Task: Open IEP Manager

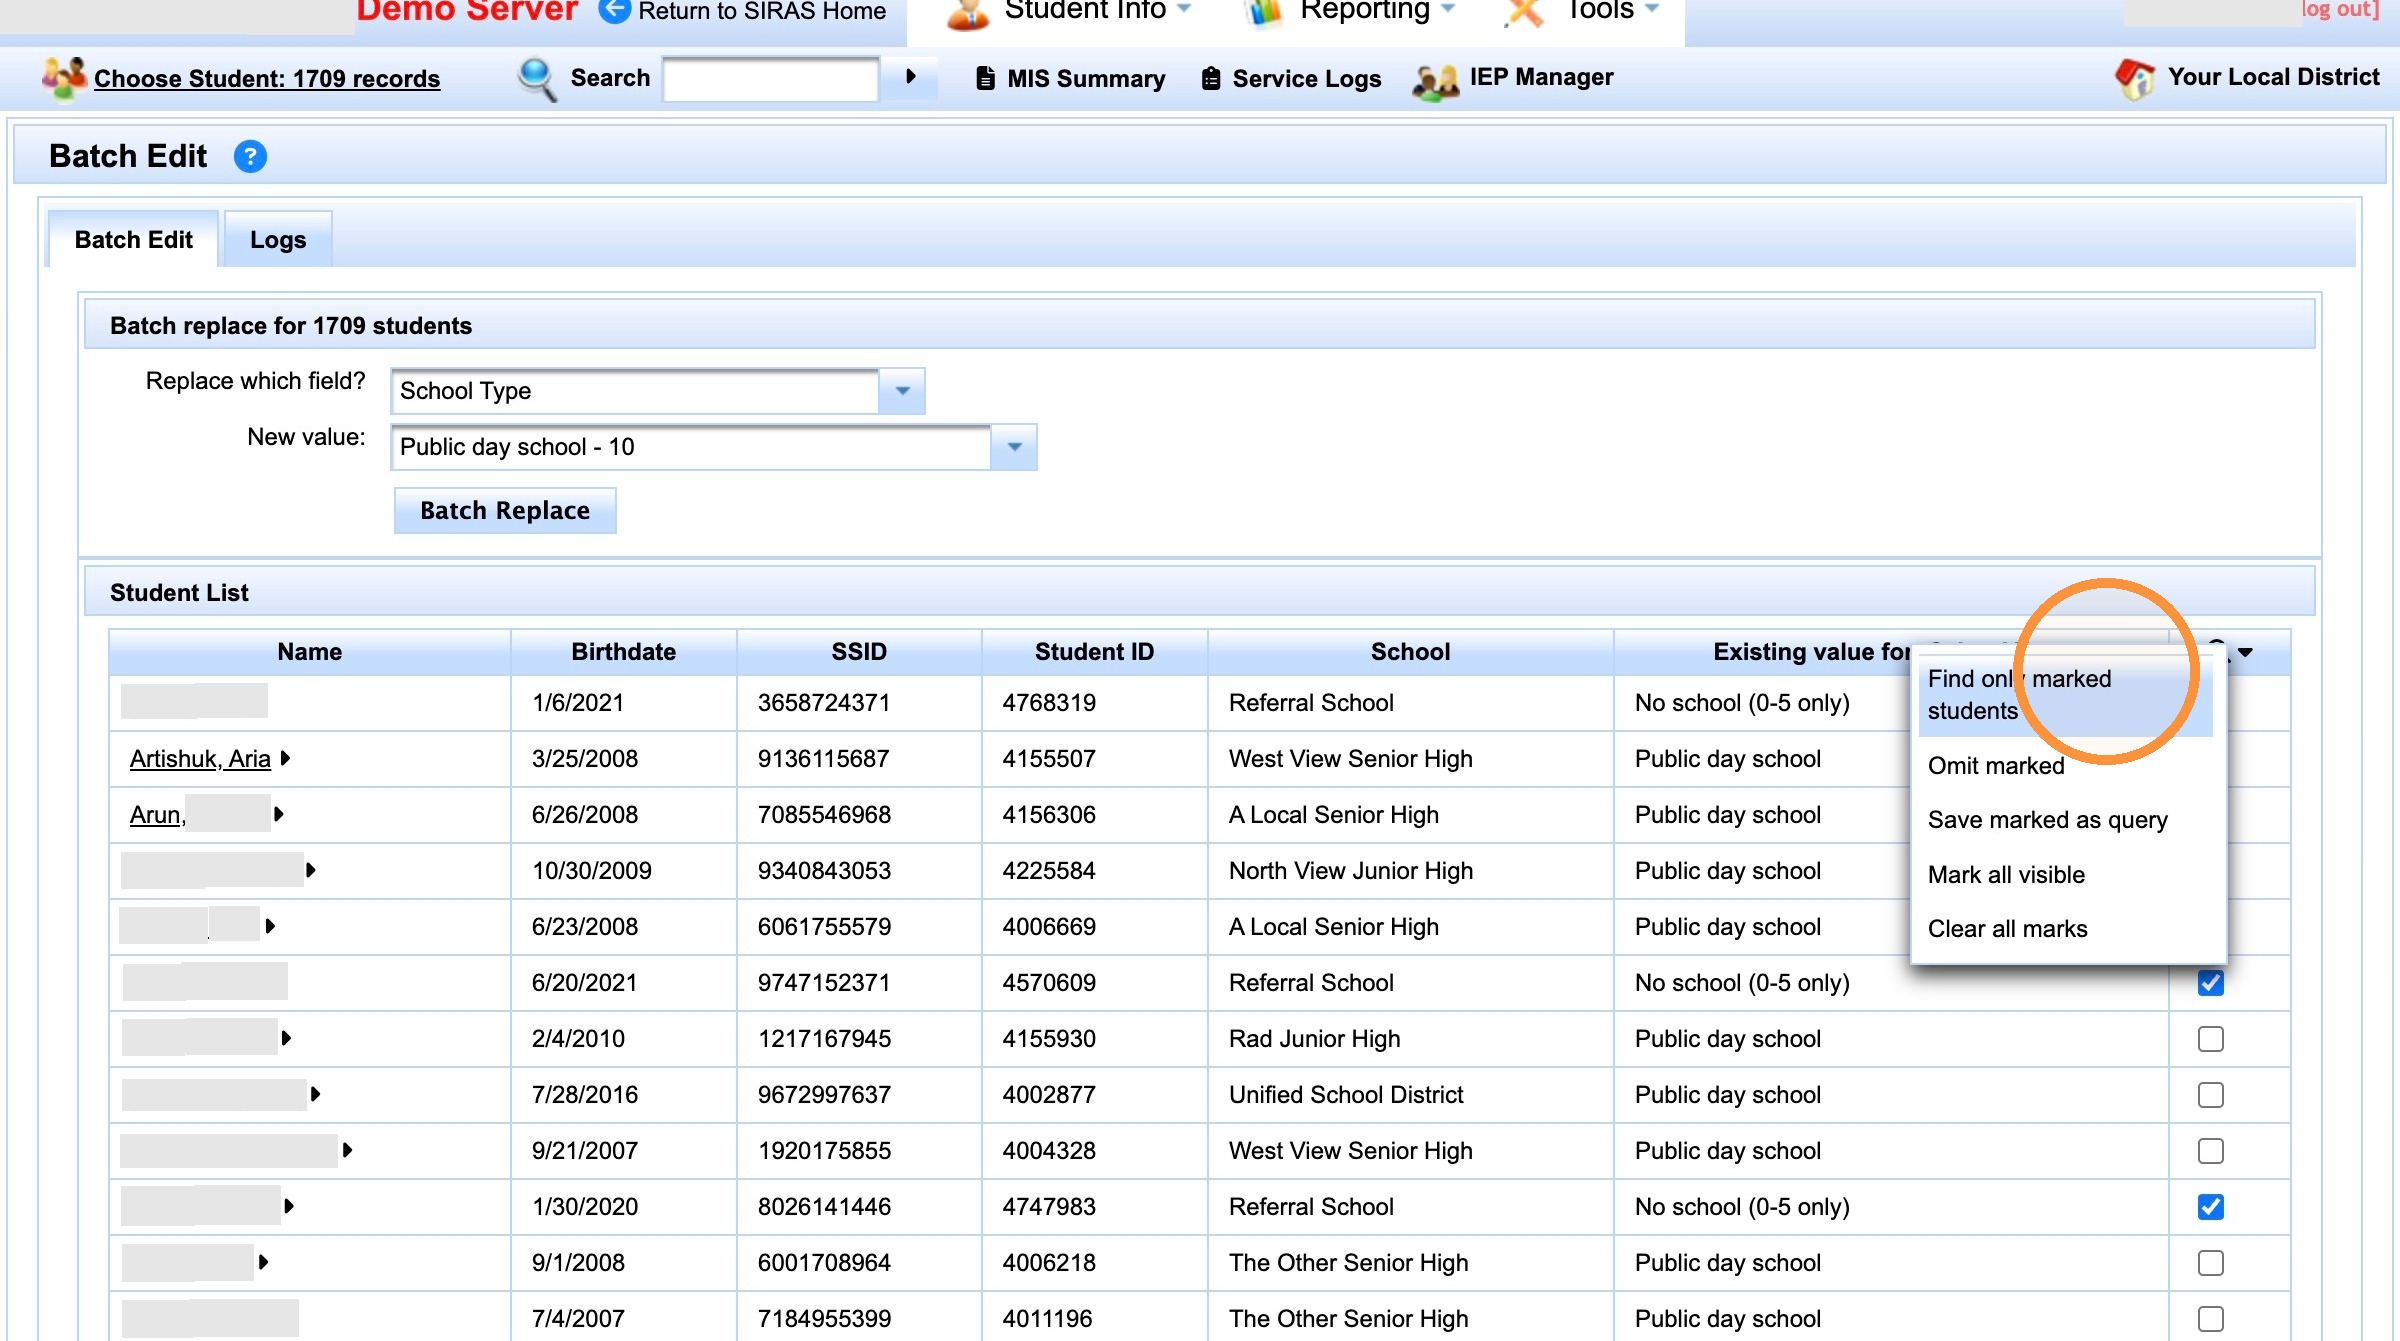Action: coord(1541,77)
